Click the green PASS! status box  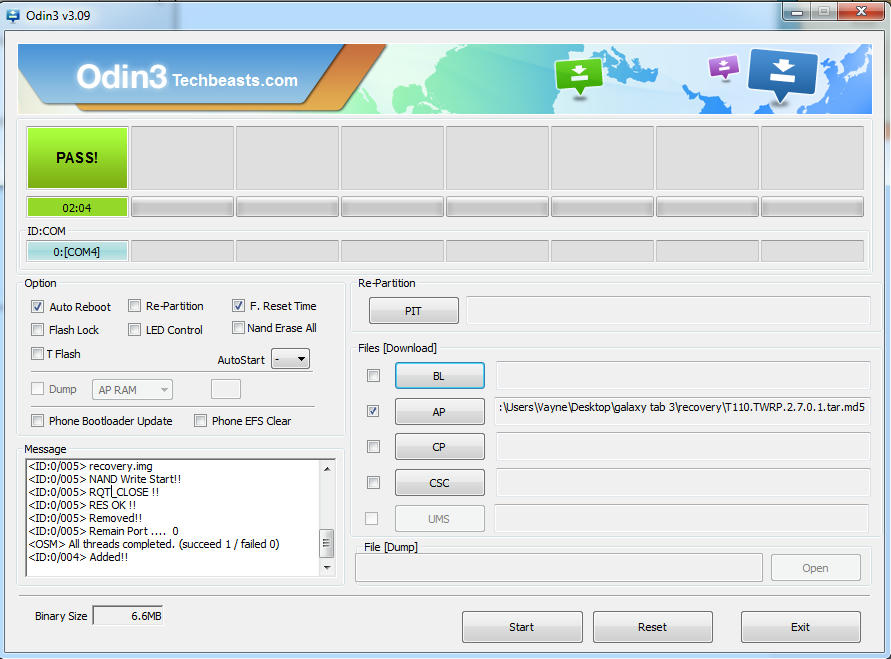click(77, 157)
